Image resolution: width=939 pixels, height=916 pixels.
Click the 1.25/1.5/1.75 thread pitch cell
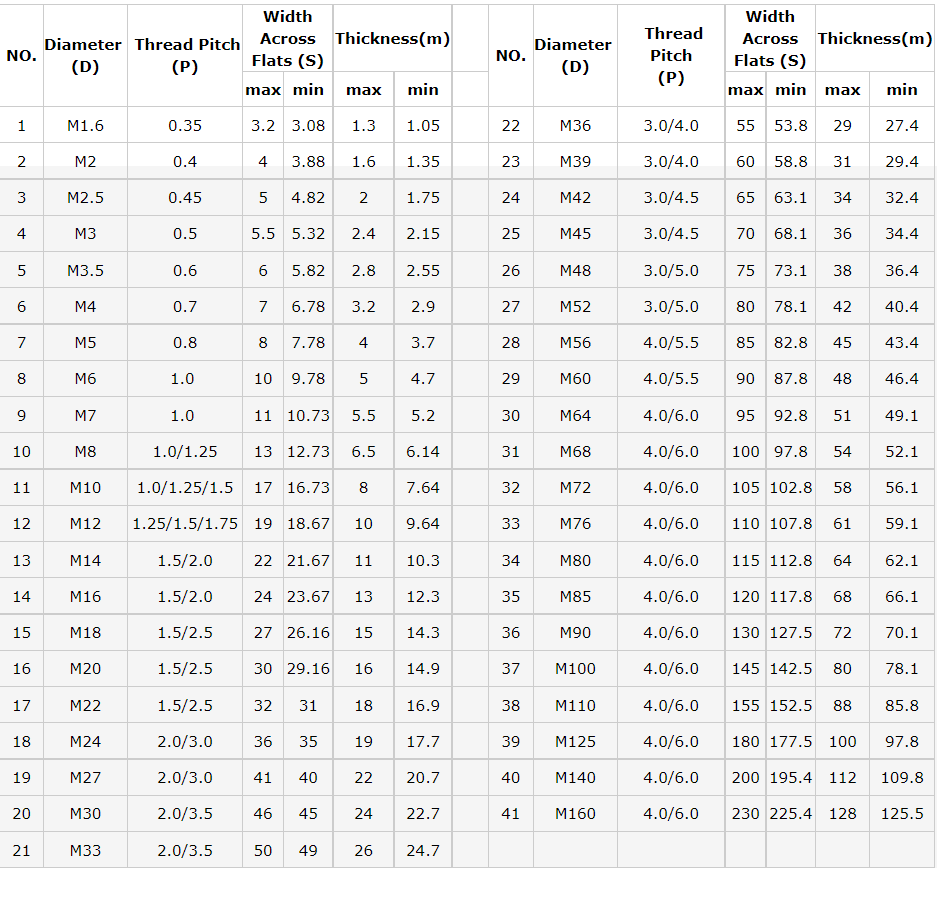tap(185, 523)
